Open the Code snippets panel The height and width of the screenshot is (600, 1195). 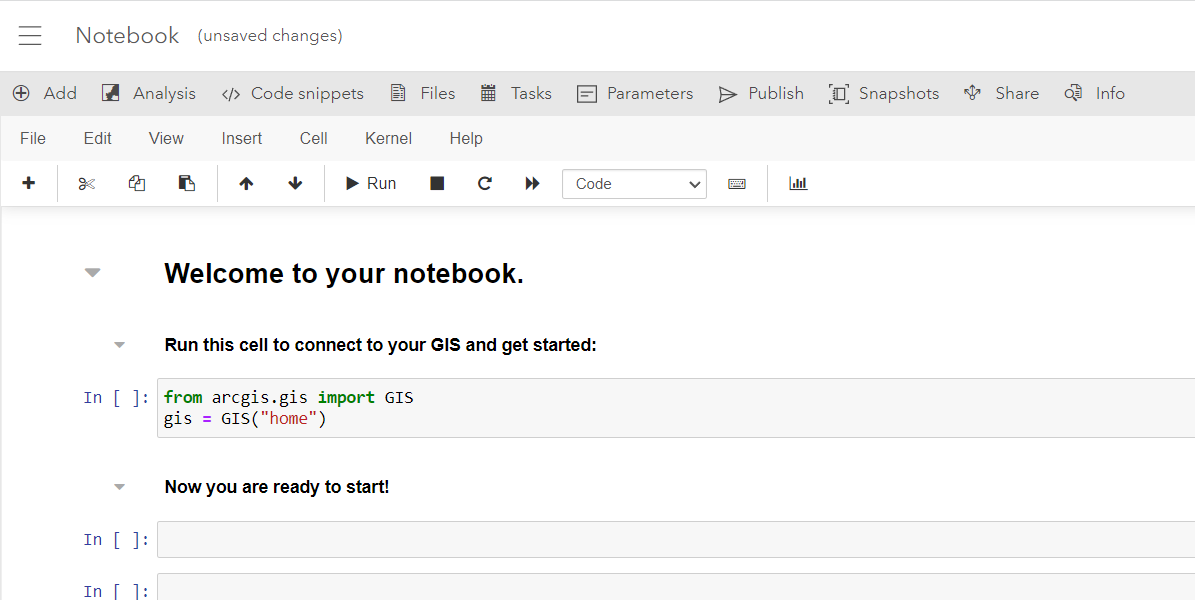(x=293, y=93)
